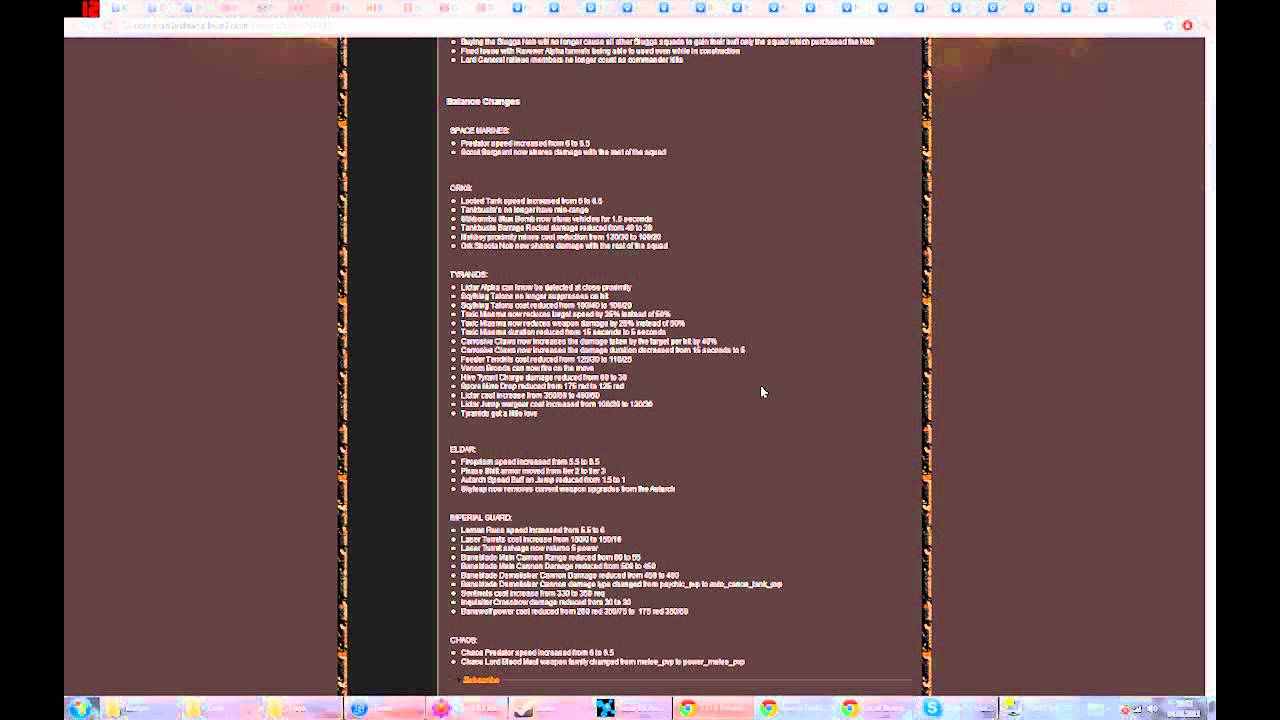Click the "CHAOS:" section heading
This screenshot has width=1280, height=720.
(x=463, y=640)
